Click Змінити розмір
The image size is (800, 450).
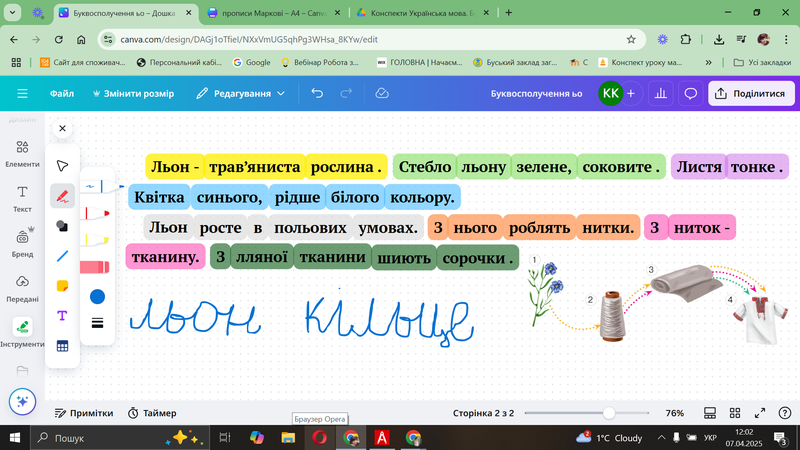(x=133, y=93)
